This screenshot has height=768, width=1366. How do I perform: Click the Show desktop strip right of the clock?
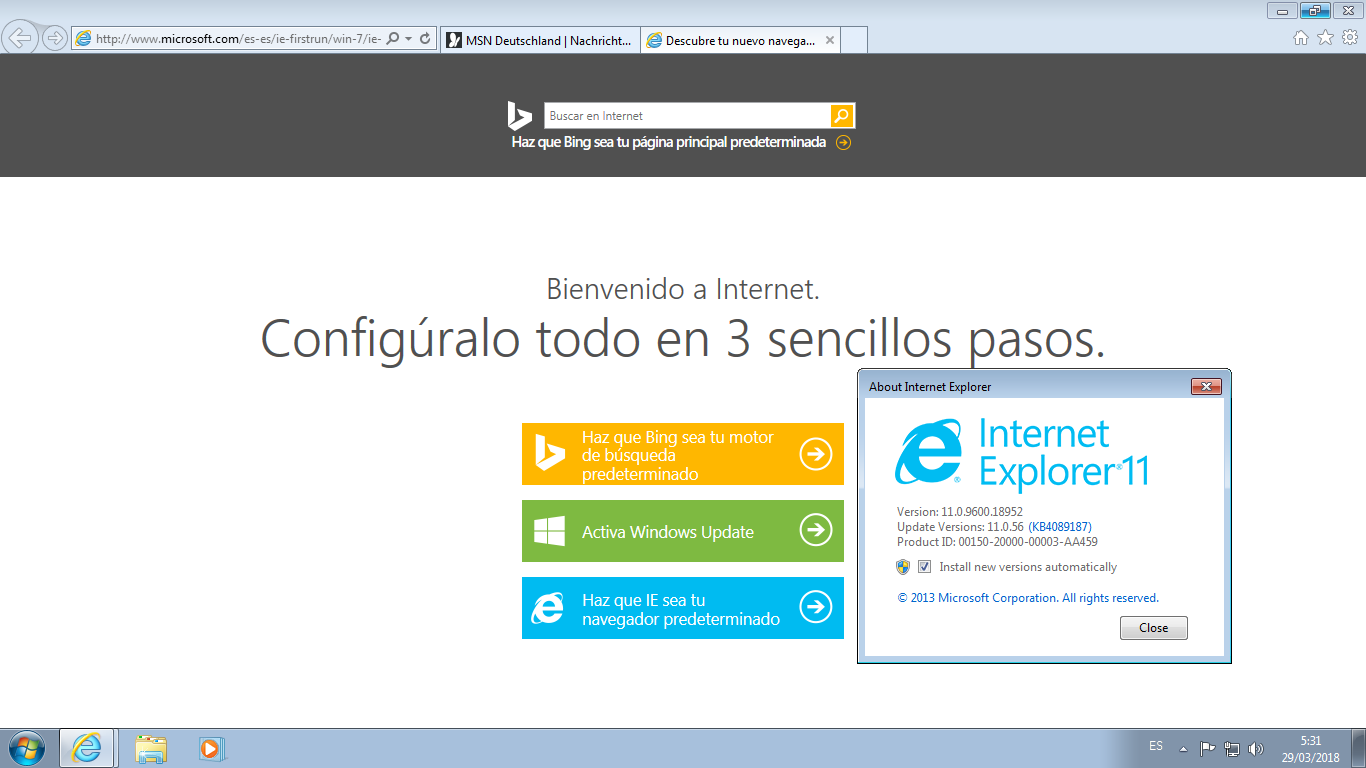click(x=1358, y=748)
